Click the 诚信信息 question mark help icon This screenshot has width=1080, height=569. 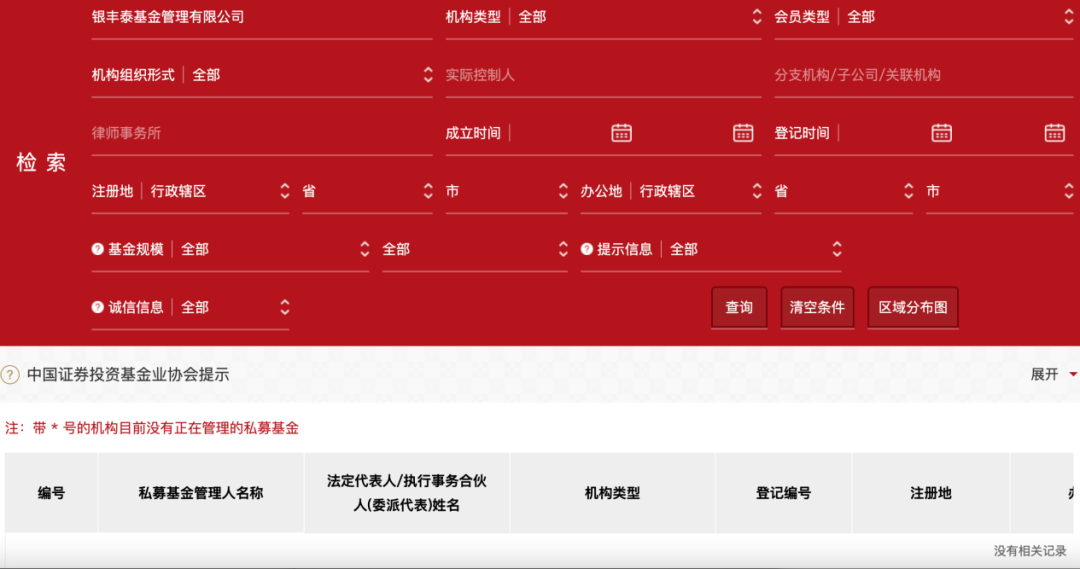pos(98,307)
